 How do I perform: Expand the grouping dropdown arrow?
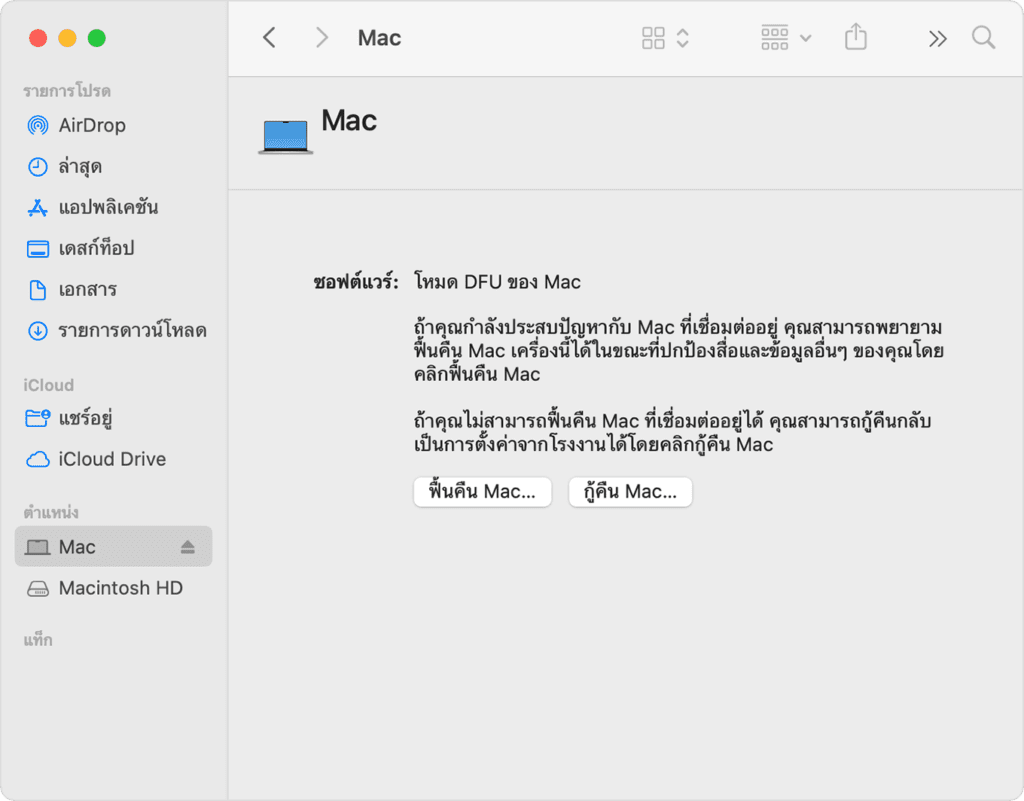coord(806,39)
